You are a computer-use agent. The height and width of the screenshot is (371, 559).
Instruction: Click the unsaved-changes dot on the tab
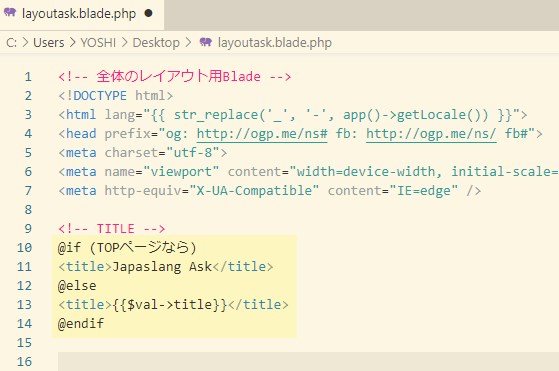click(x=148, y=13)
